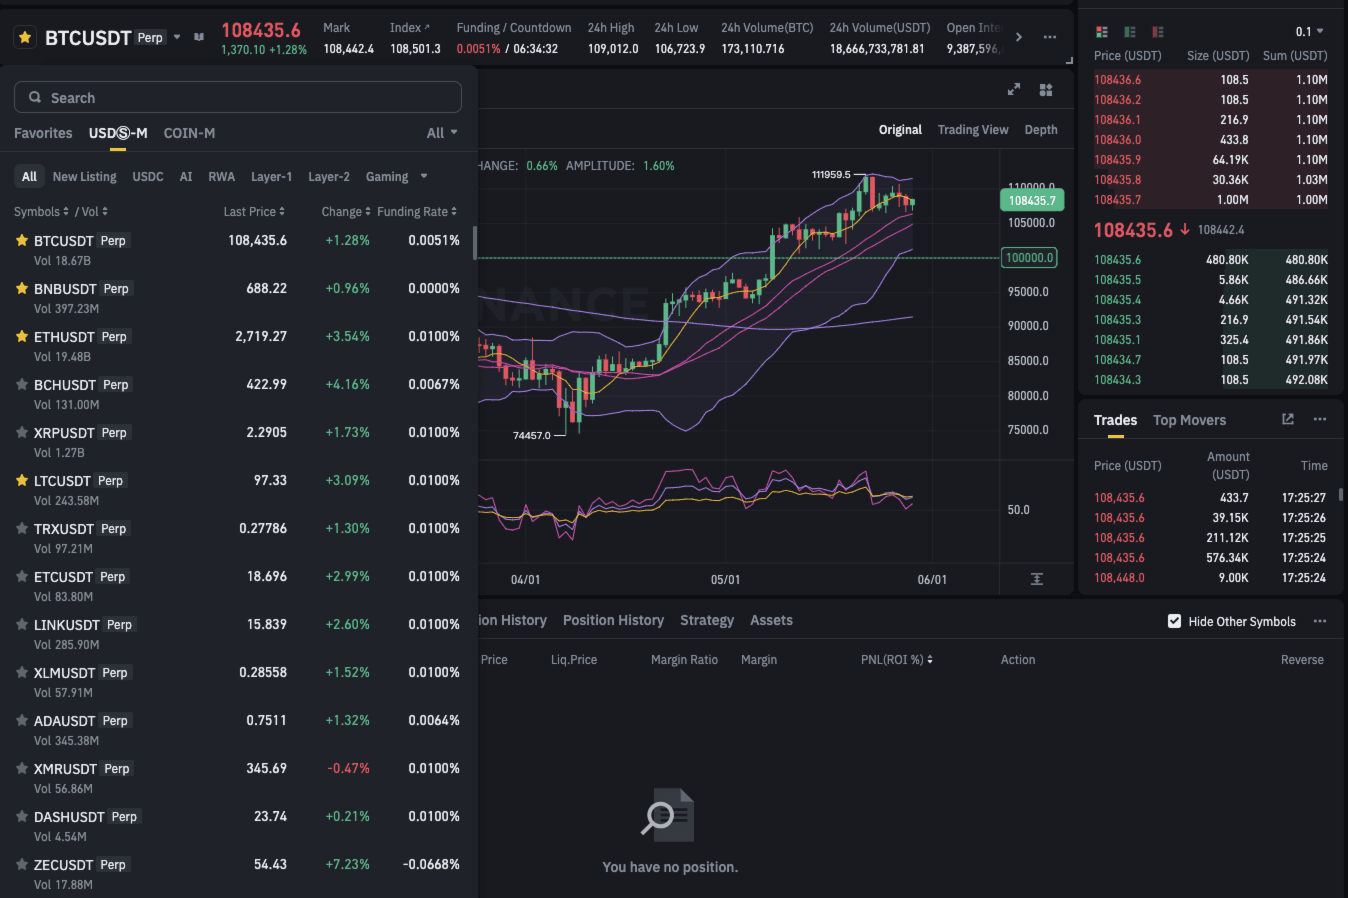Viewport: 1348px width, 898px height.
Task: Favorite BCHUSDT by clicking its star
Action: [x=20, y=384]
